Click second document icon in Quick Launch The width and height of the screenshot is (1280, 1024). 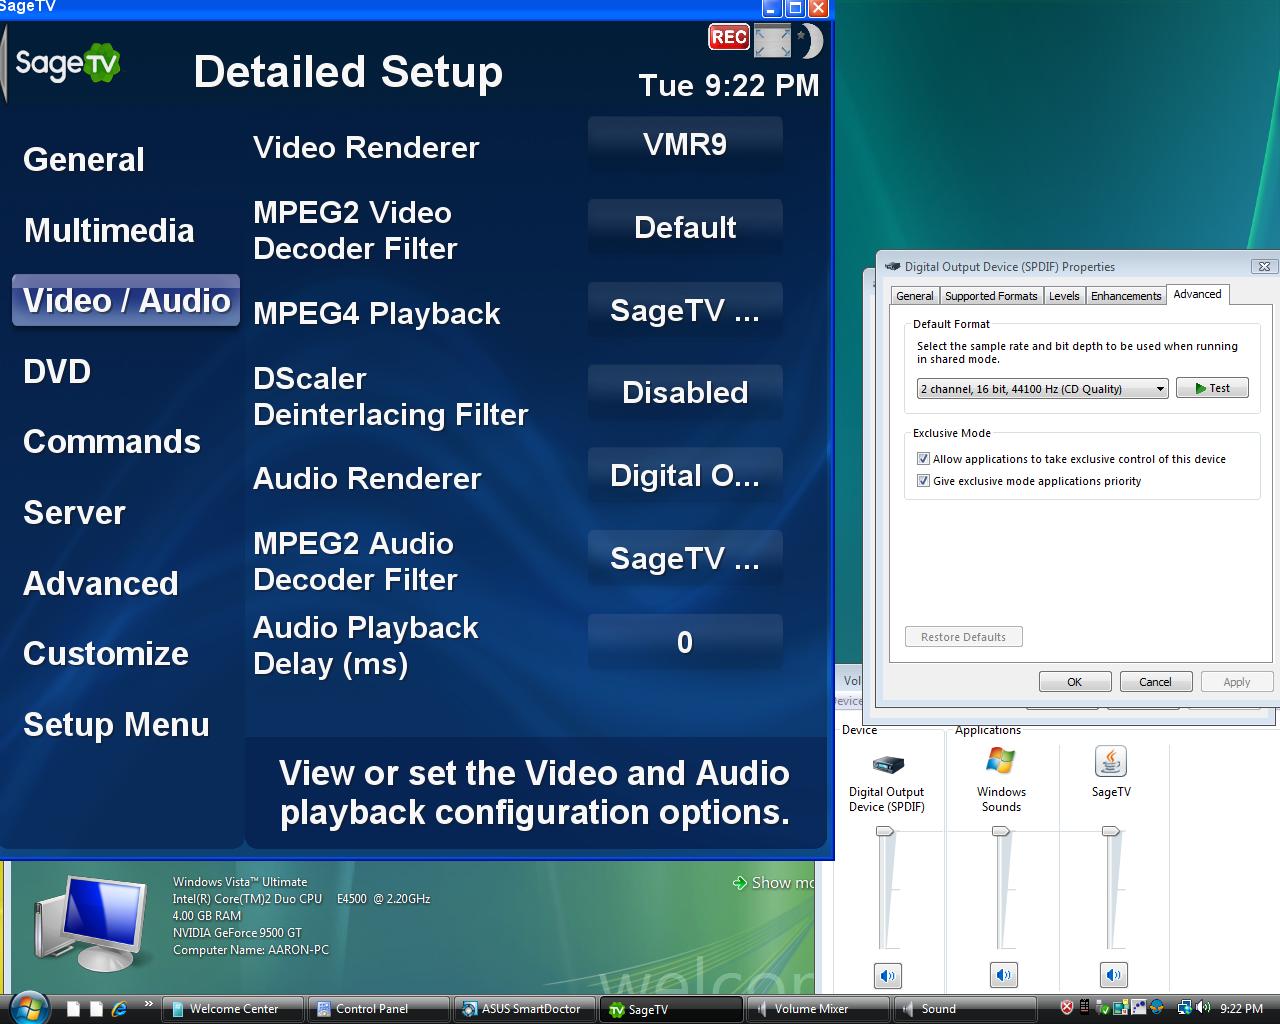pos(96,1009)
